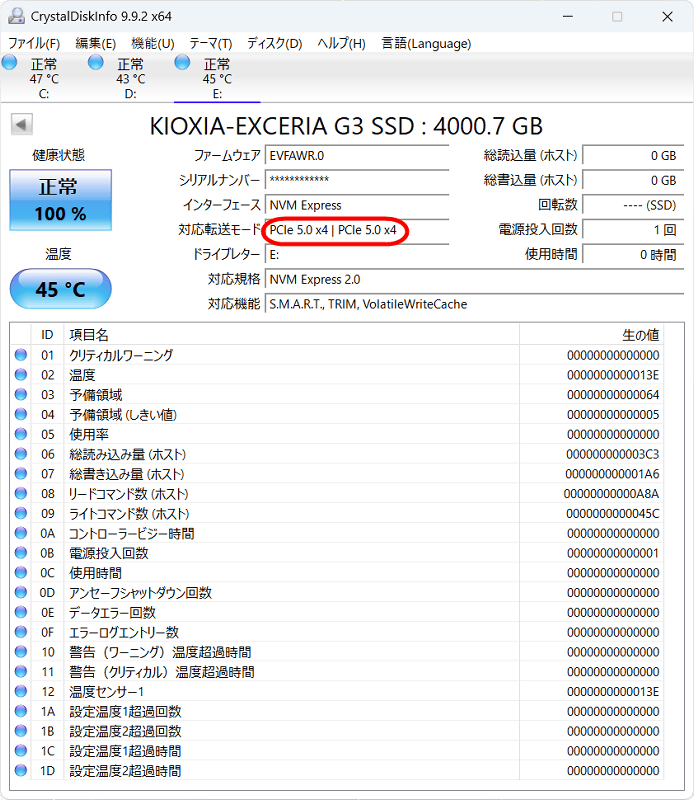Image resolution: width=694 pixels, height=800 pixels.
Task: Select raw value 00000000000A8A
Action: pyautogui.click(x=611, y=494)
